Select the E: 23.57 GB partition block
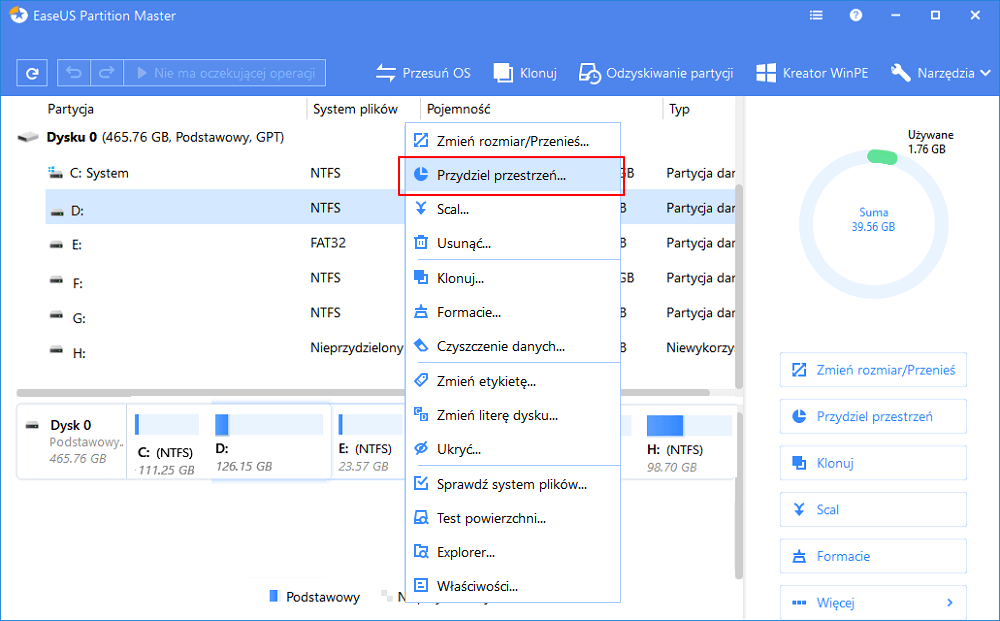1000x621 pixels. 369,441
